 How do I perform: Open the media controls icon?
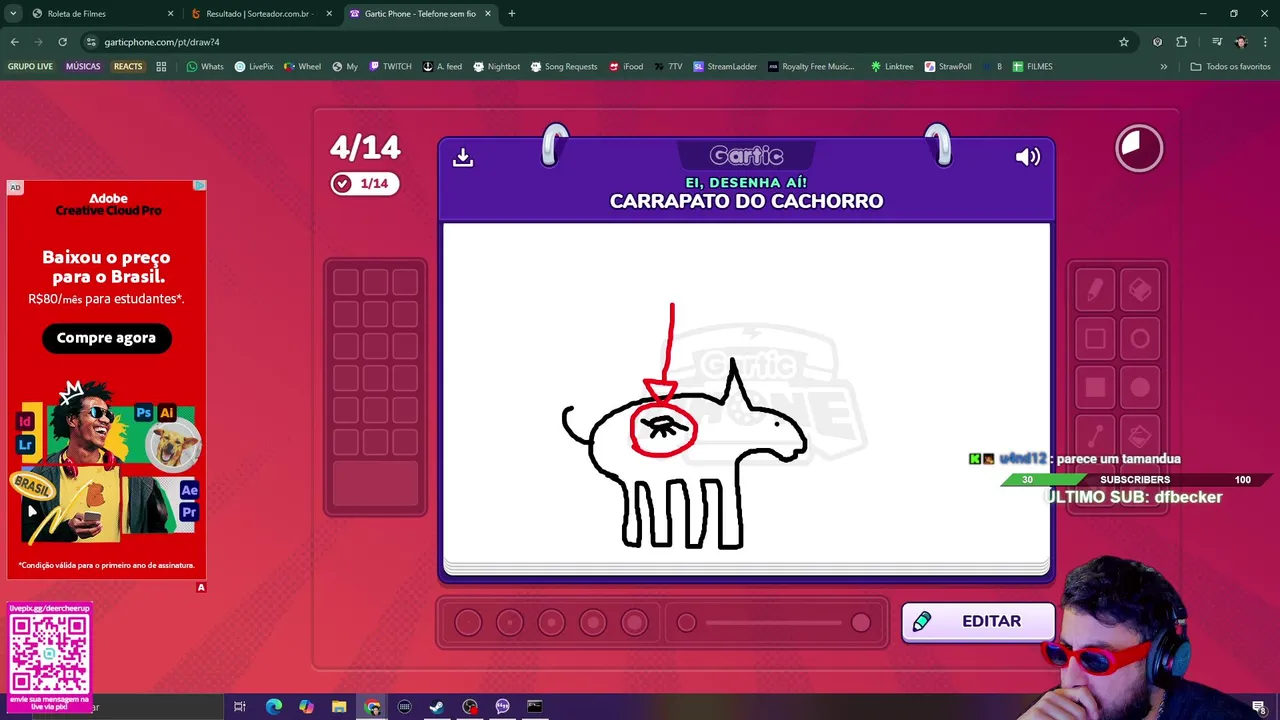click(x=1217, y=42)
